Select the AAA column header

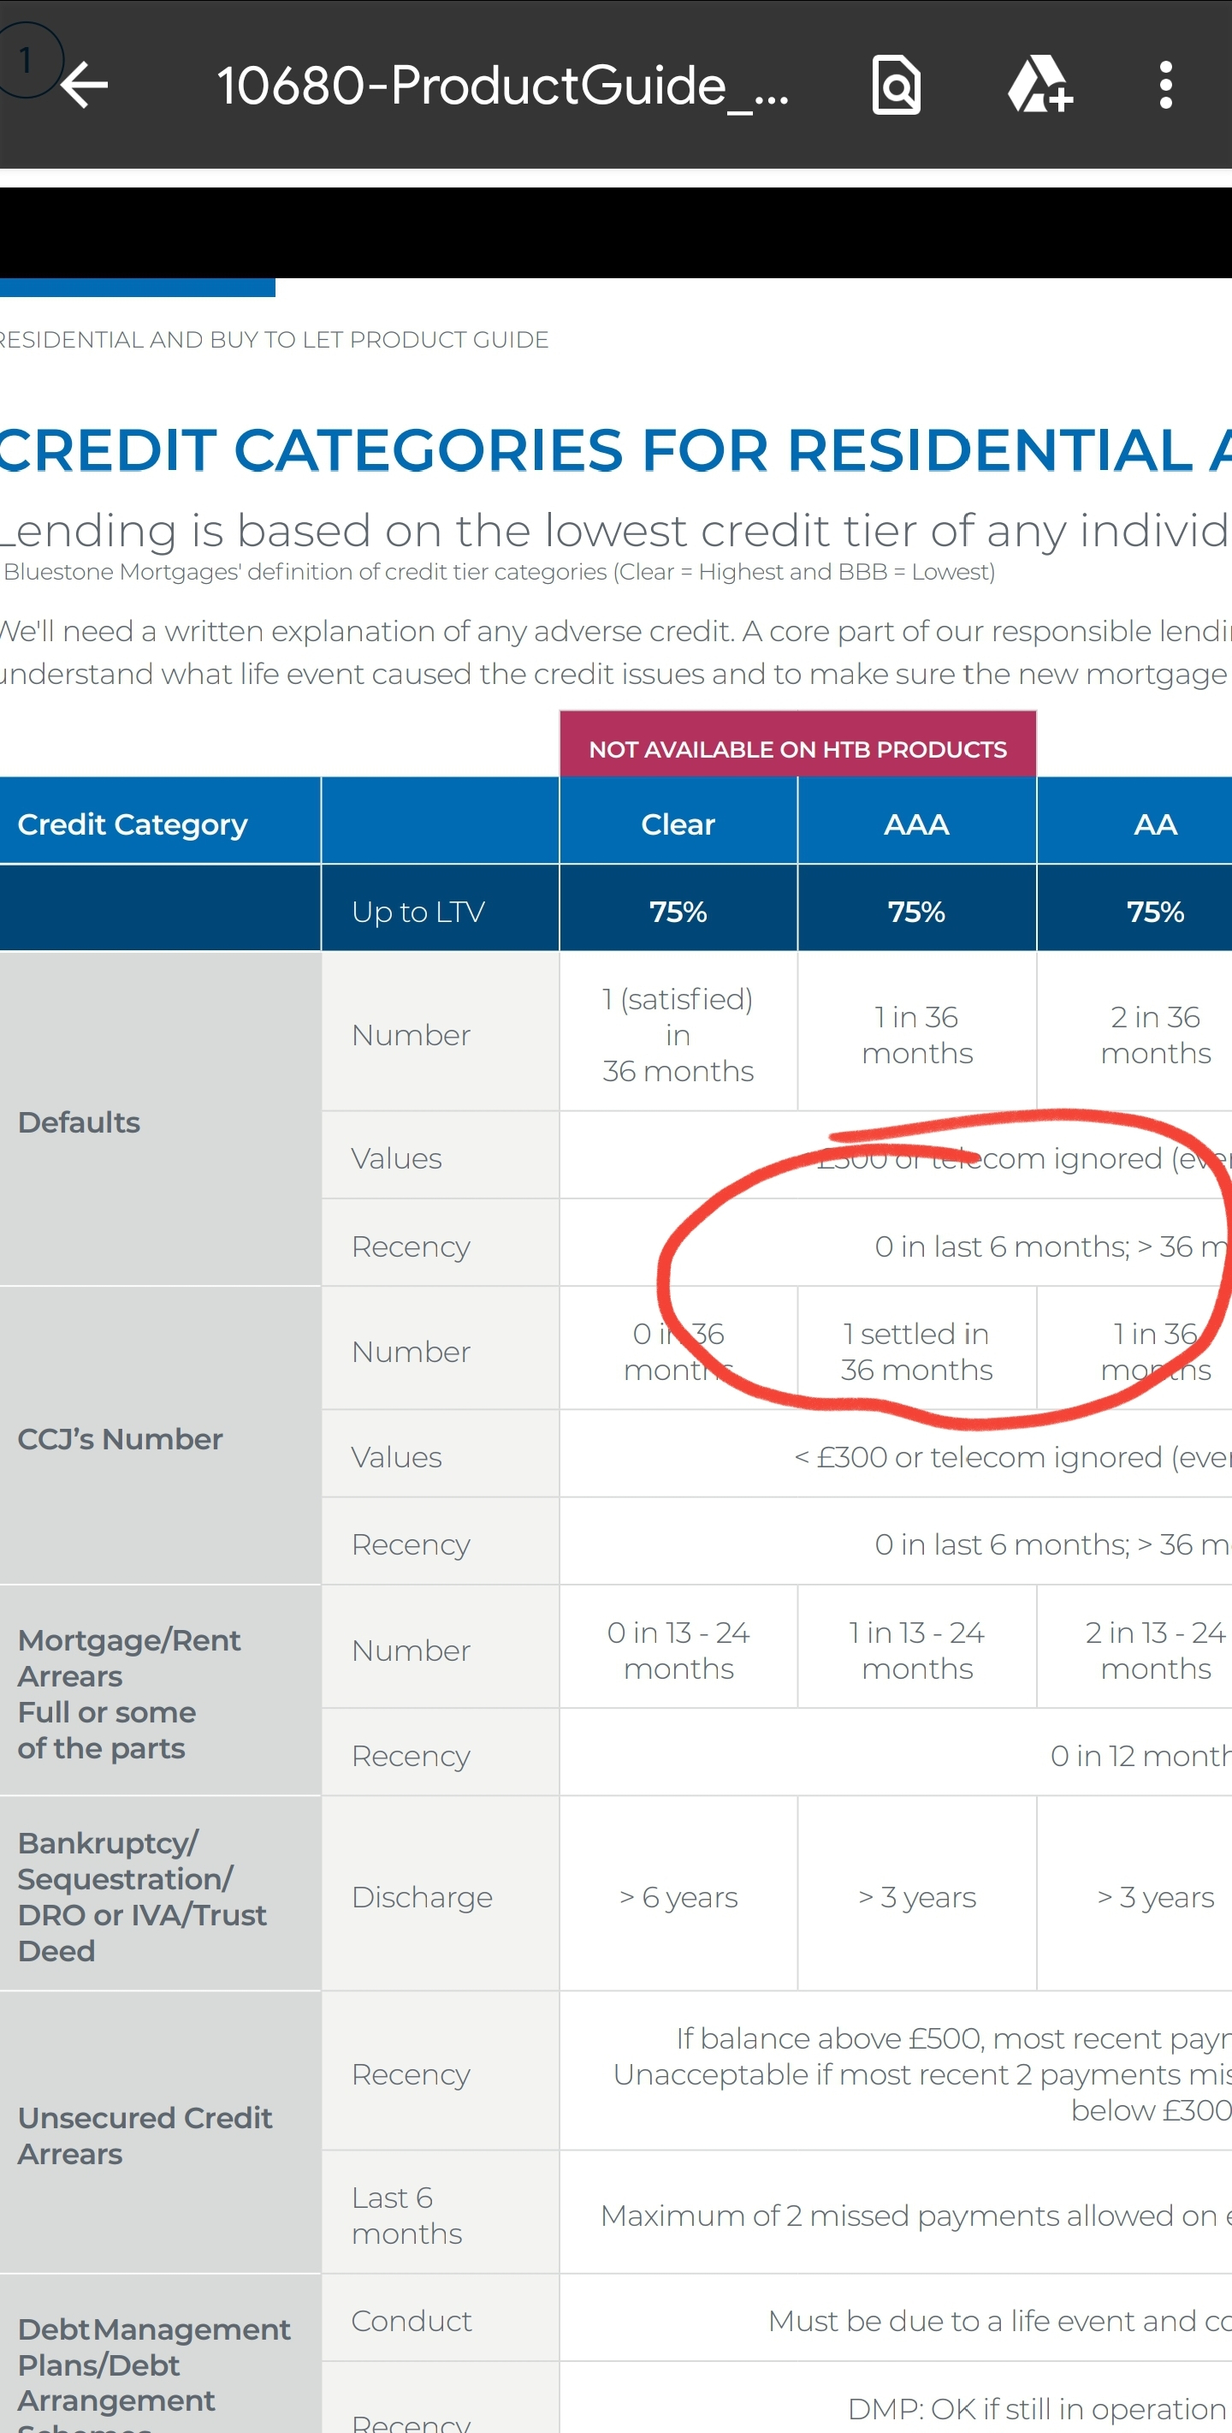(917, 824)
